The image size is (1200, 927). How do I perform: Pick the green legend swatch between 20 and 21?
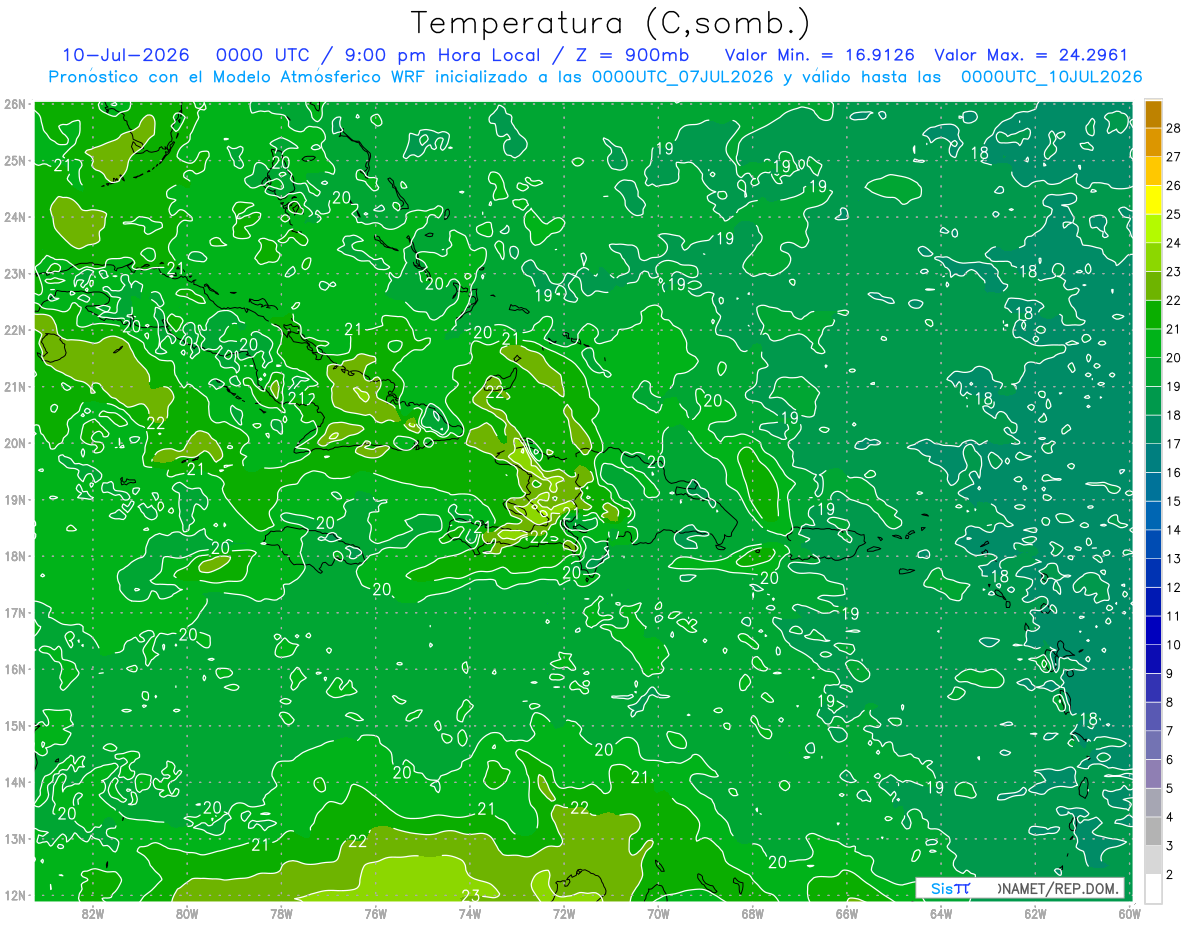(1153, 343)
